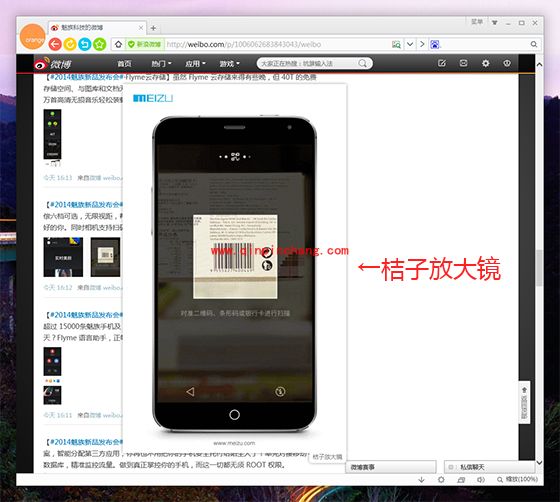560x502 pixels.
Task: Click the www.meizu.com text below phone
Action: [234, 443]
